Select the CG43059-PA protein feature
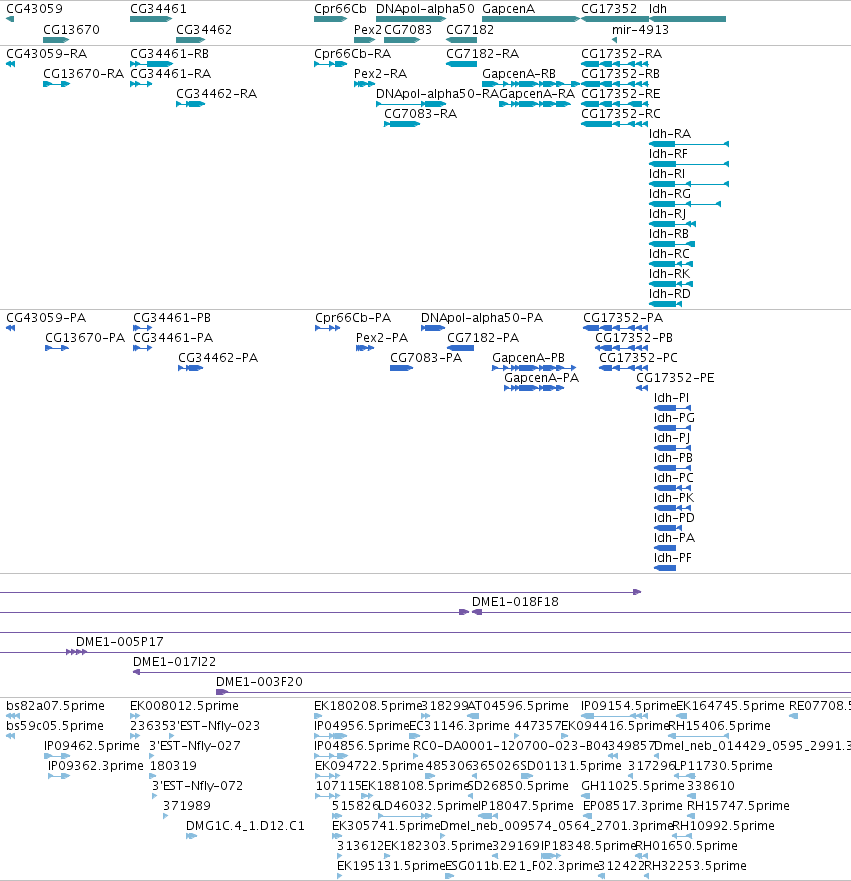This screenshot has height=881, width=851. point(10,328)
